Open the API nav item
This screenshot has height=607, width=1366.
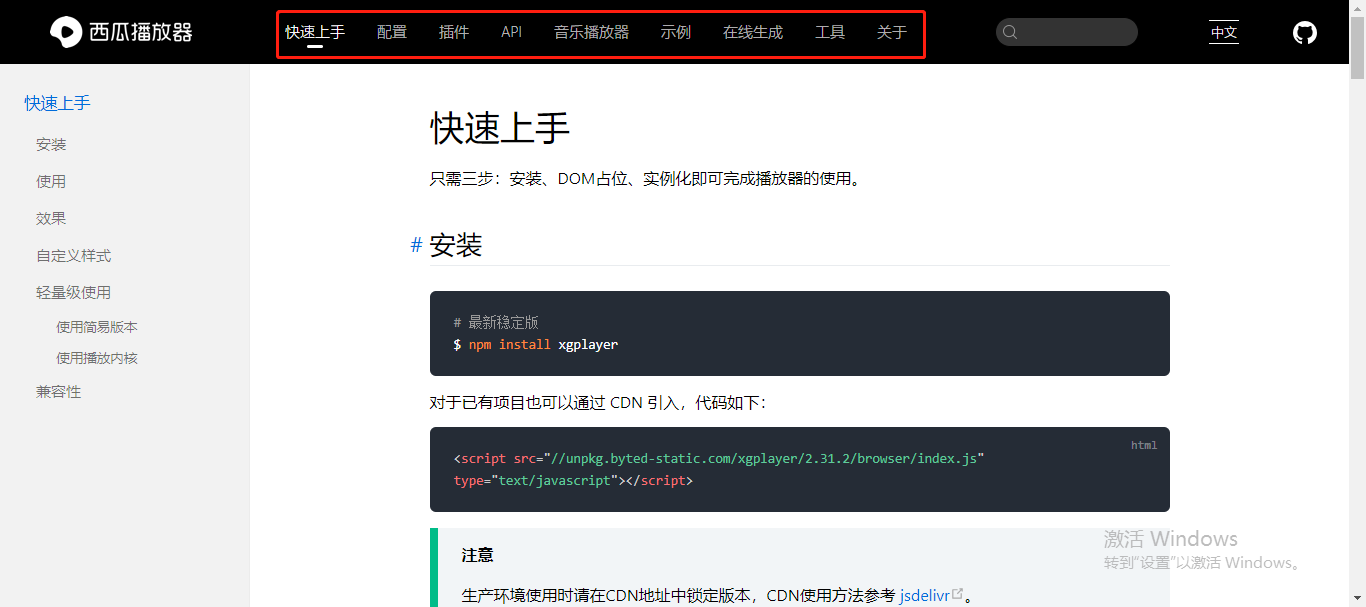tap(511, 32)
